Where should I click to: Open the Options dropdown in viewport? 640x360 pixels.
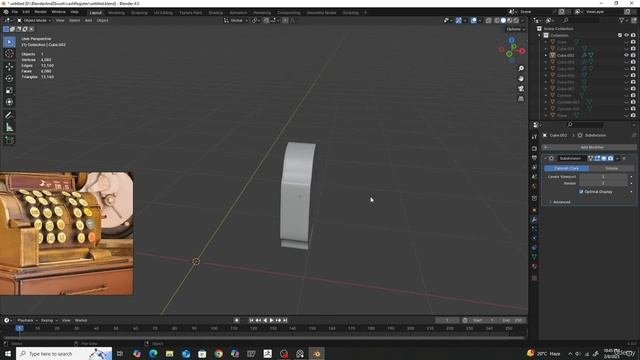pos(515,29)
